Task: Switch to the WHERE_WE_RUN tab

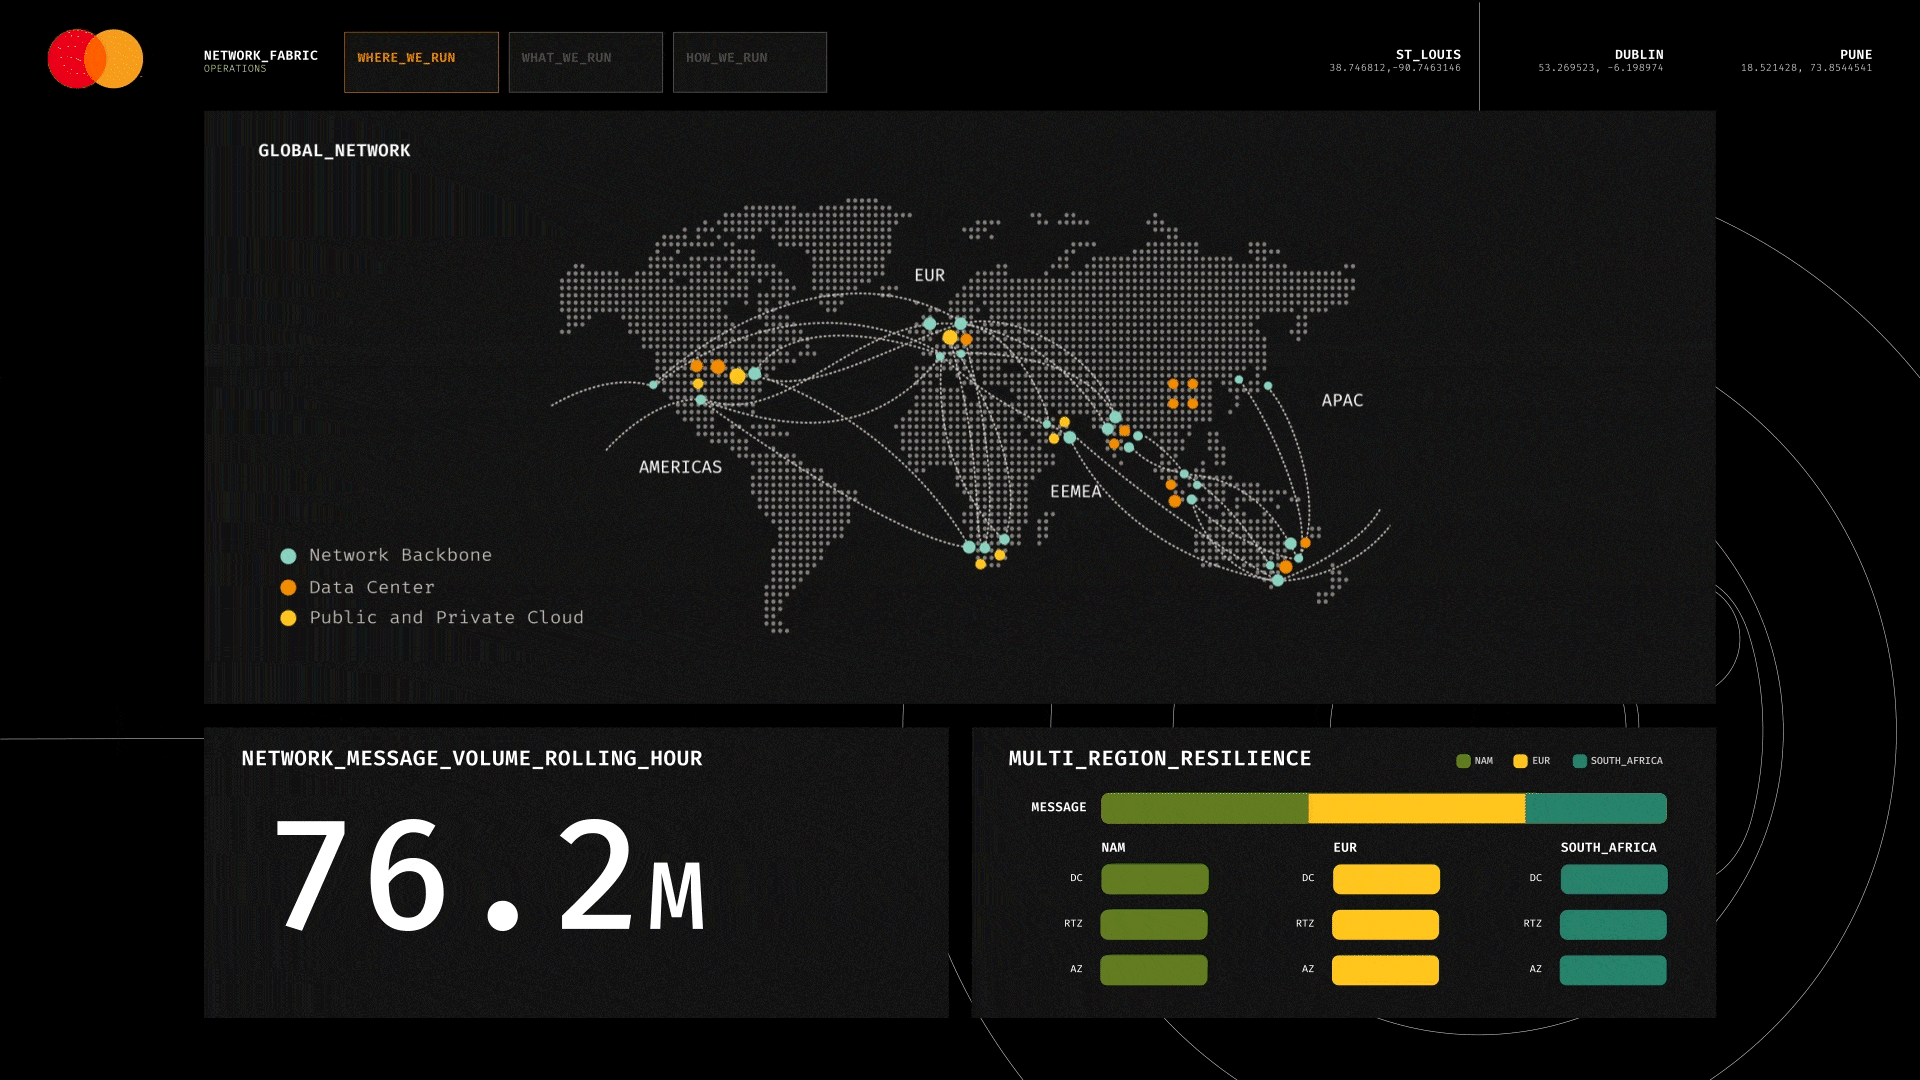Action: coord(421,62)
